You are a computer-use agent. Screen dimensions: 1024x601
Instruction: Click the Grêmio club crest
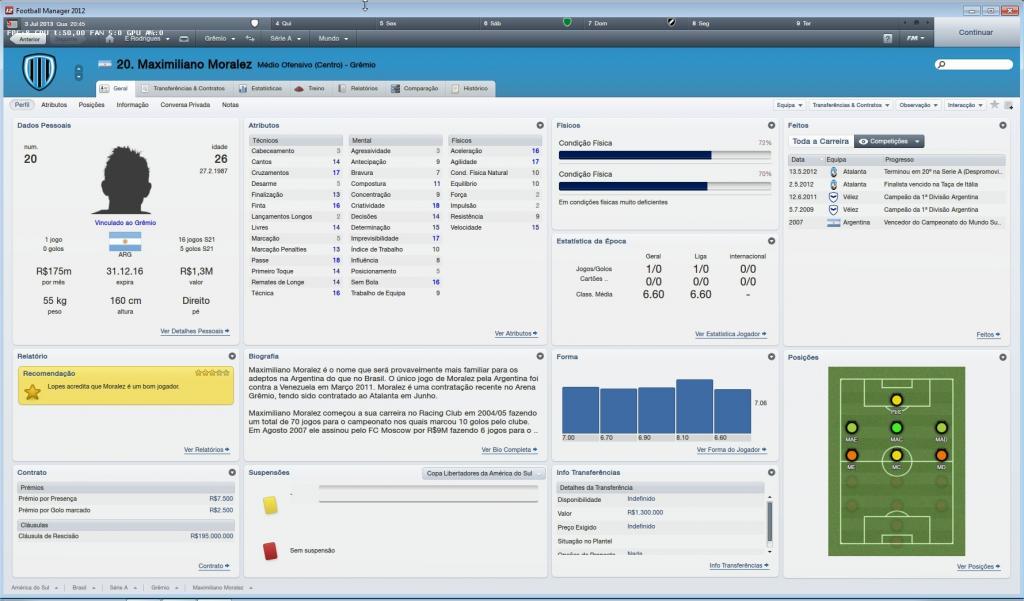pyautogui.click(x=39, y=71)
